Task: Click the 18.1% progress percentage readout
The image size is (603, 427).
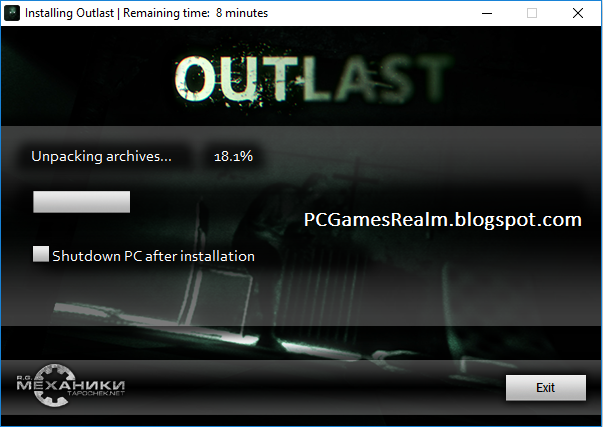Action: [233, 156]
